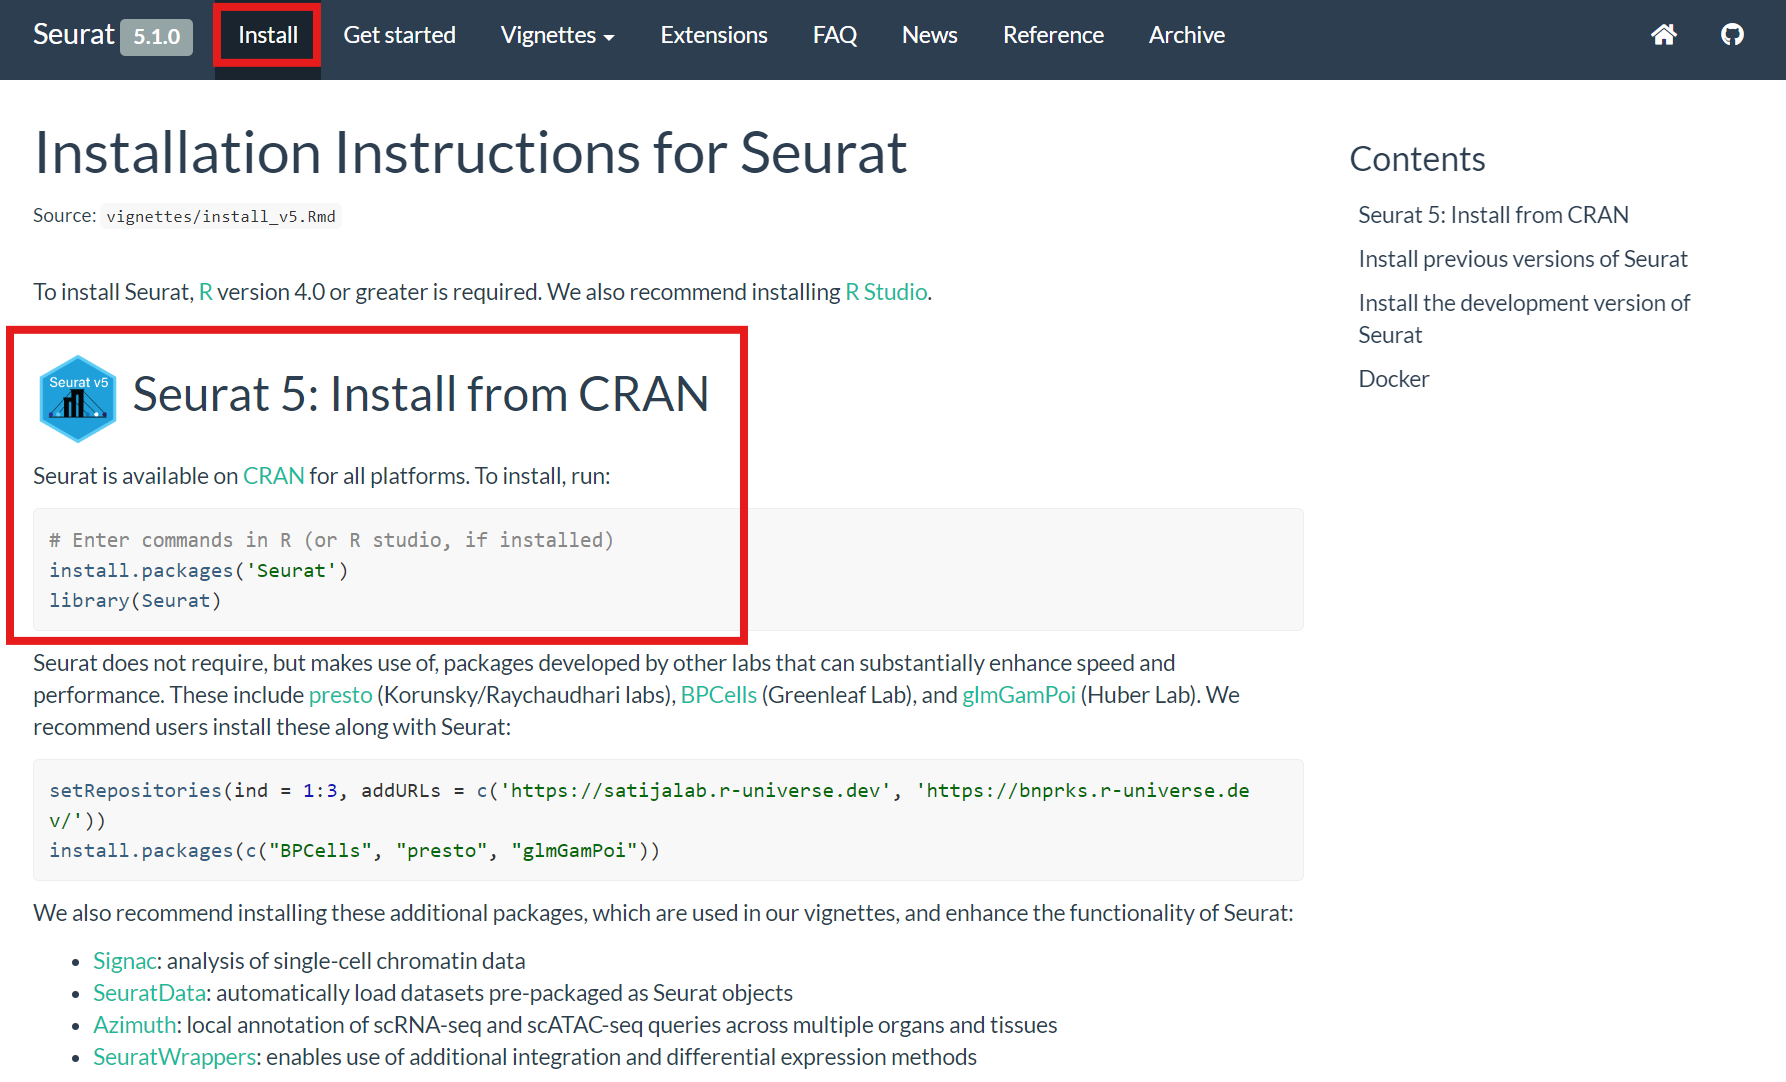Jump to 'Seurat 5: Install from CRAN' in Contents
1786x1082 pixels.
[x=1493, y=215]
